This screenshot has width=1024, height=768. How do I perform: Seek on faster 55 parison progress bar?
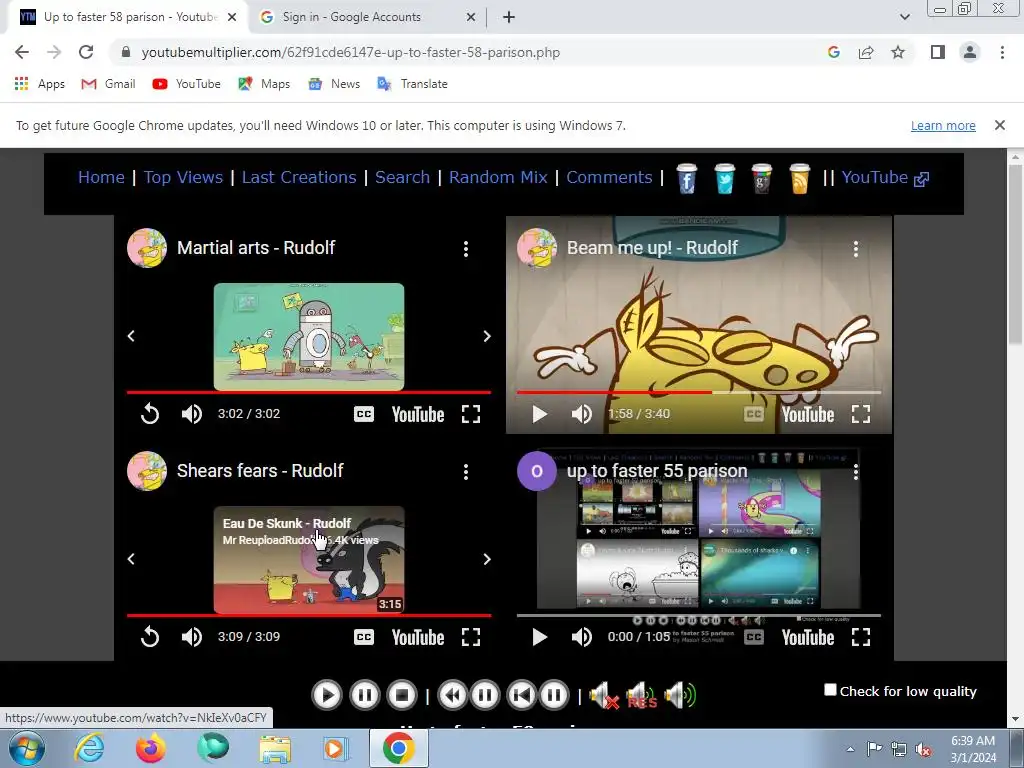coord(699,615)
